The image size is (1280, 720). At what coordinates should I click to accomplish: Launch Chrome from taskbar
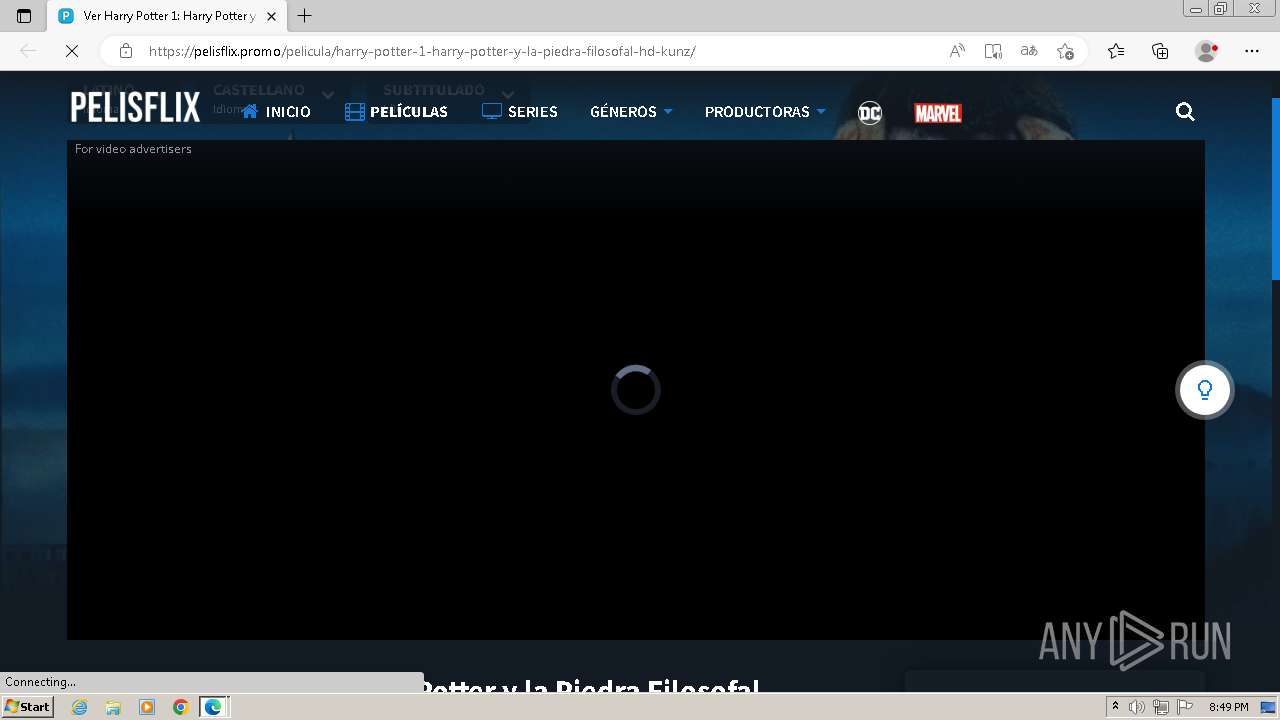click(180, 707)
